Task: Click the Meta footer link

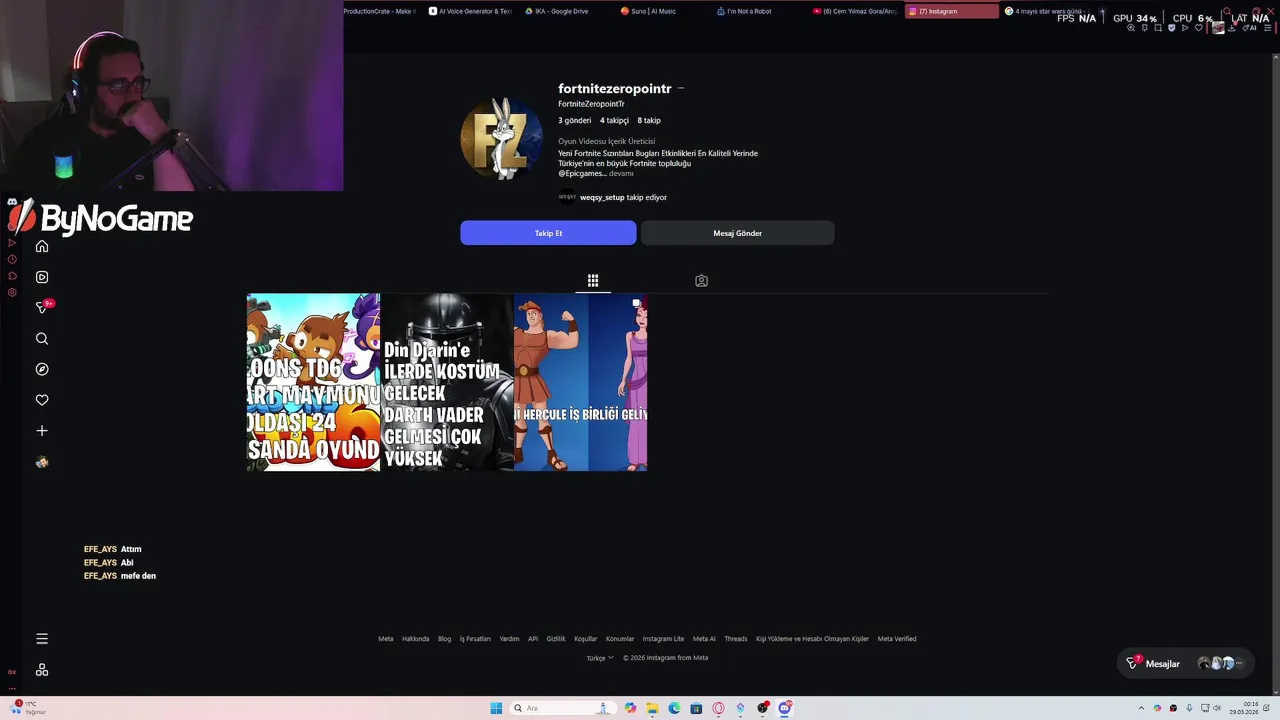Action: tap(385, 639)
